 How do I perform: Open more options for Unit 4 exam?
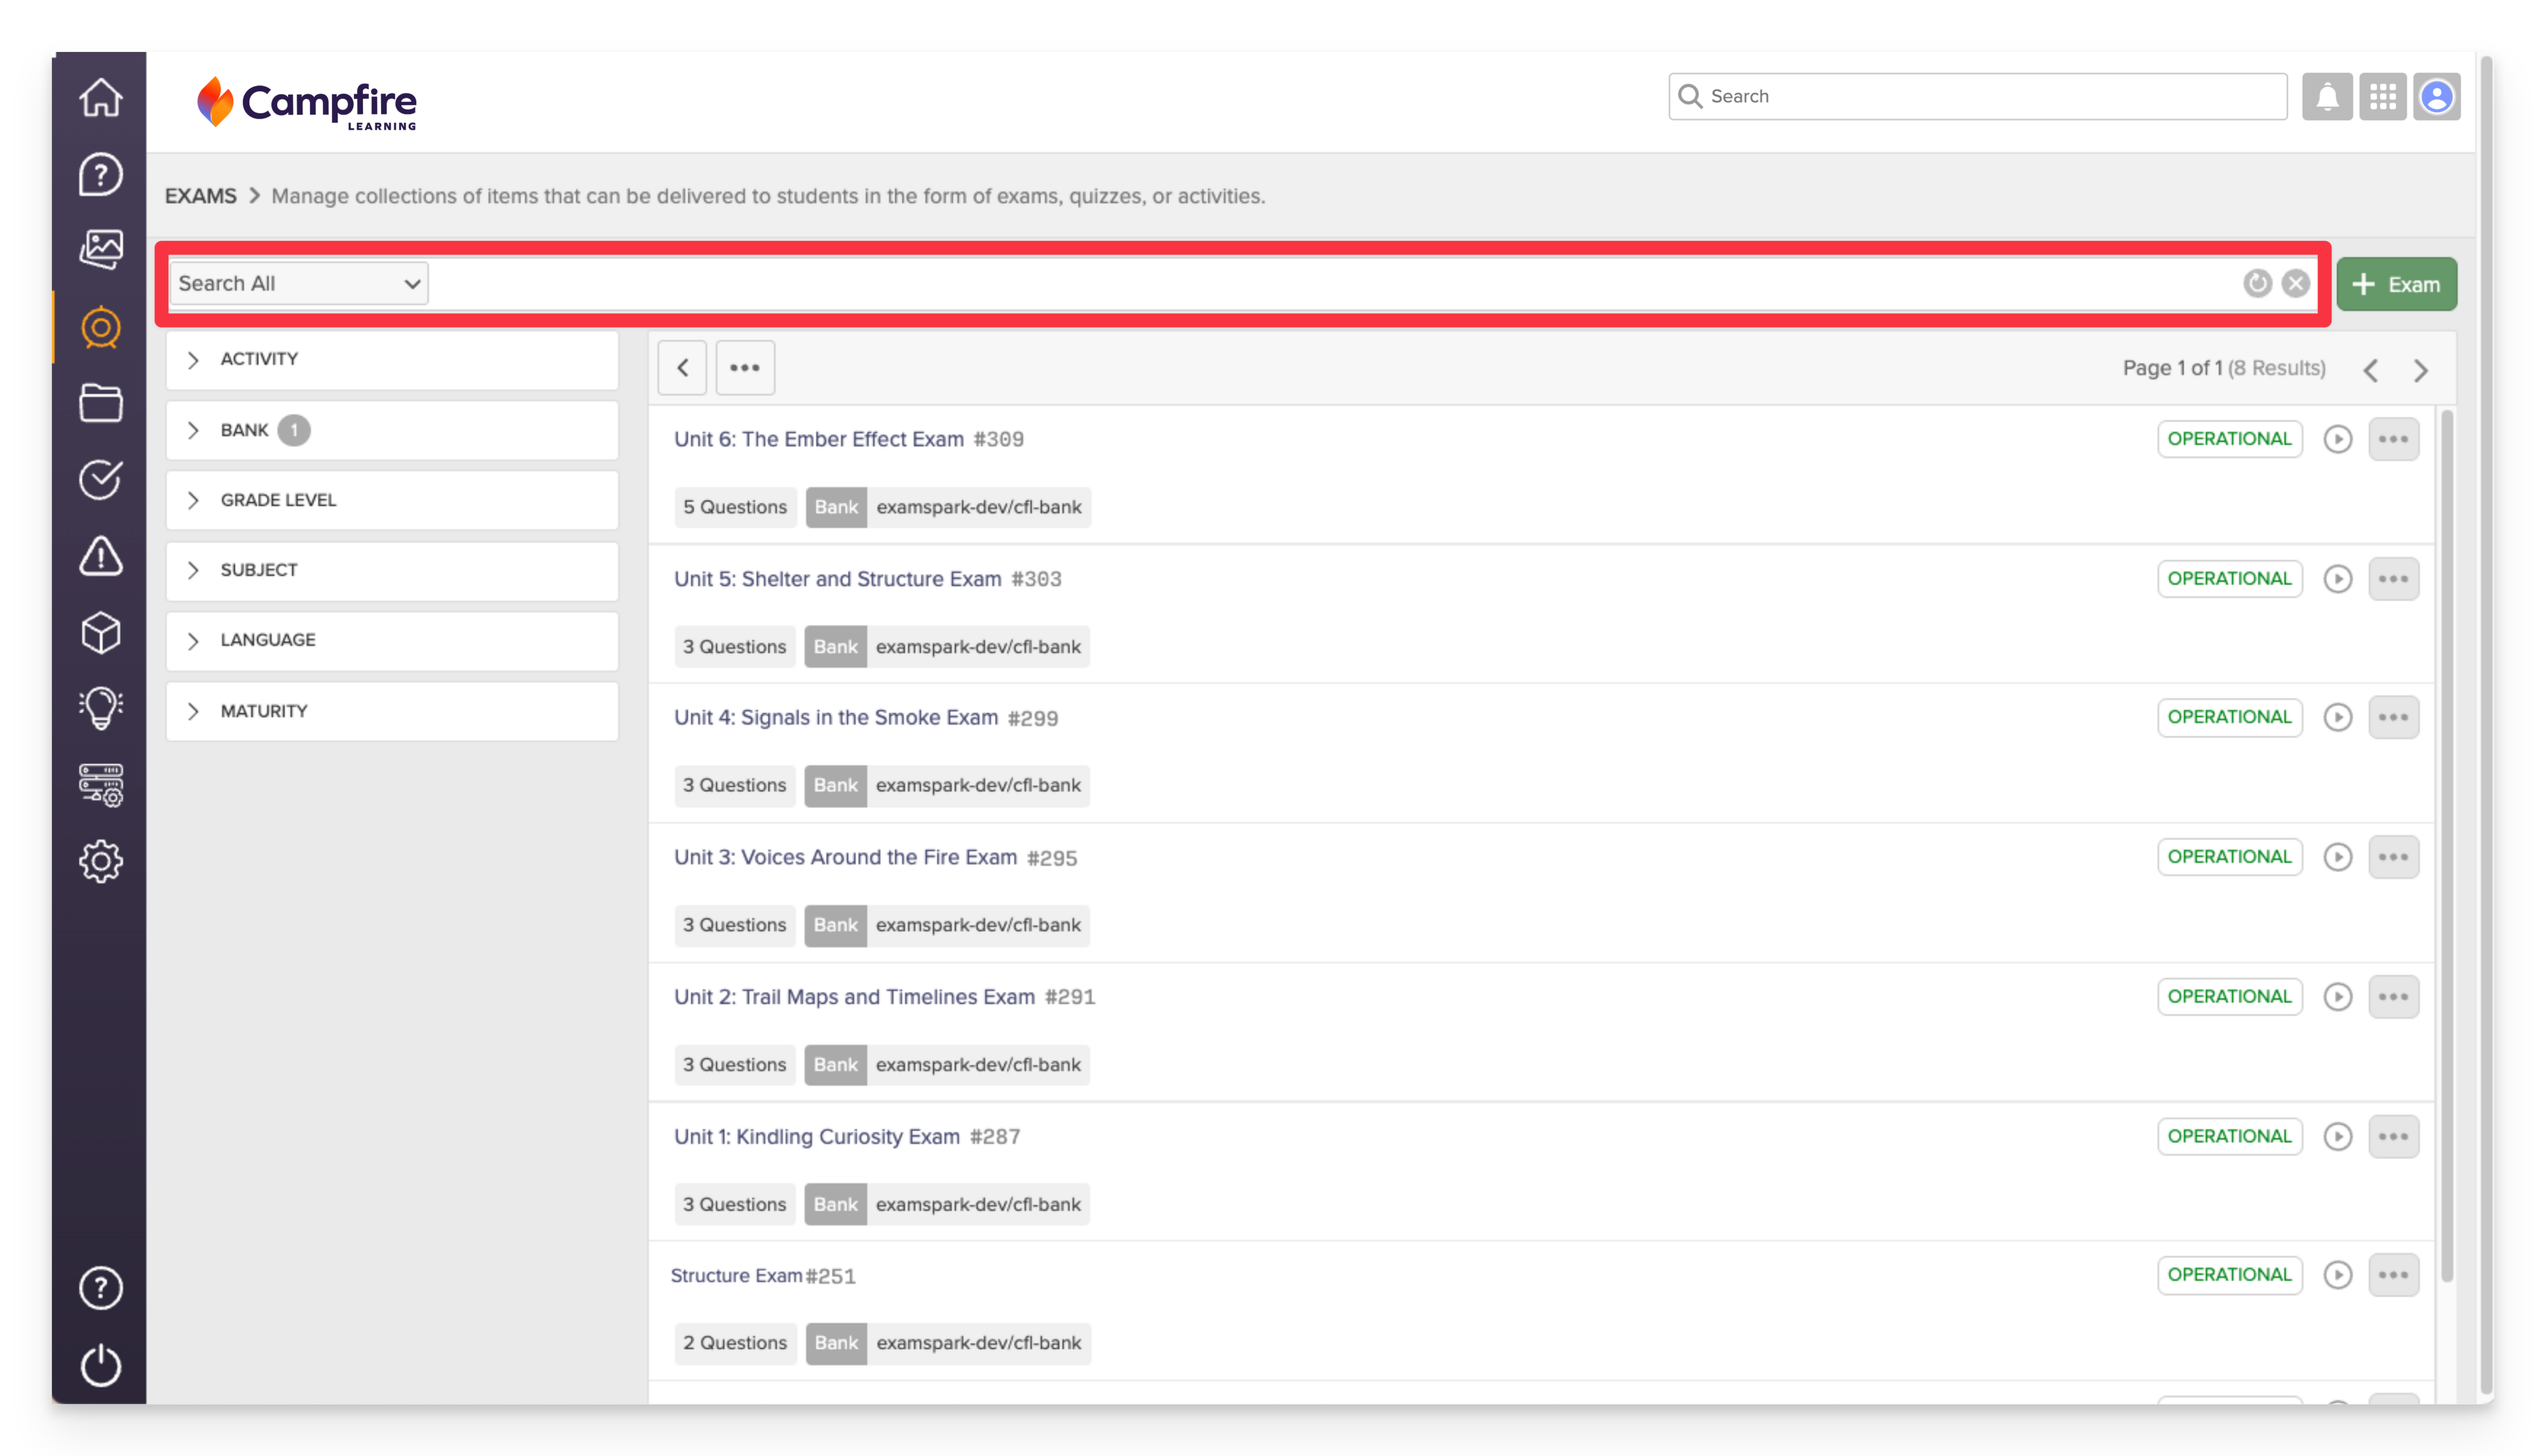click(2393, 717)
